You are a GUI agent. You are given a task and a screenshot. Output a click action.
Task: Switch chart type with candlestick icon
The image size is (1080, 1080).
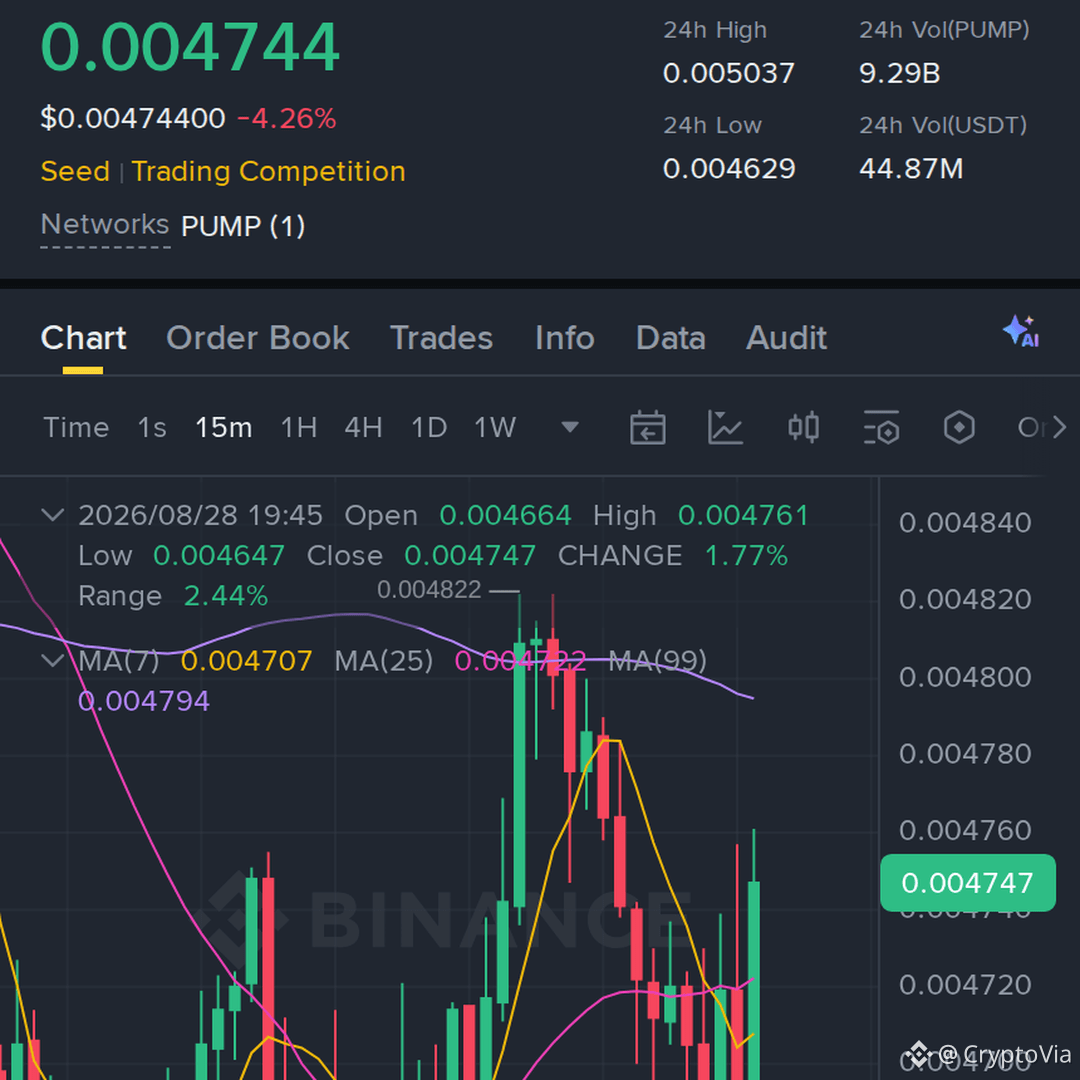[804, 428]
